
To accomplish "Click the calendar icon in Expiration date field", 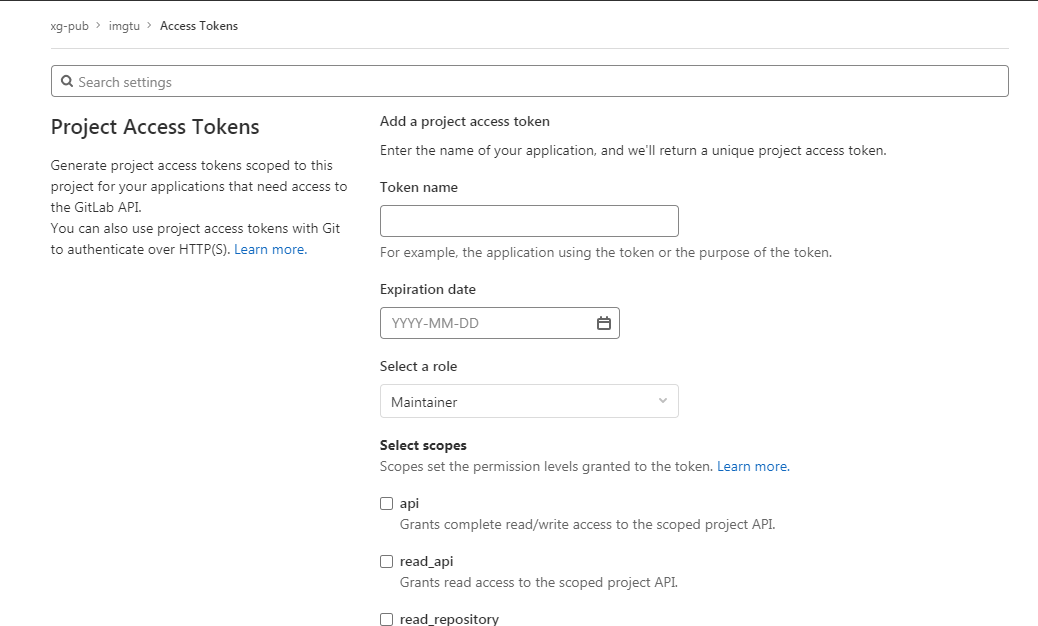I will point(603,322).
